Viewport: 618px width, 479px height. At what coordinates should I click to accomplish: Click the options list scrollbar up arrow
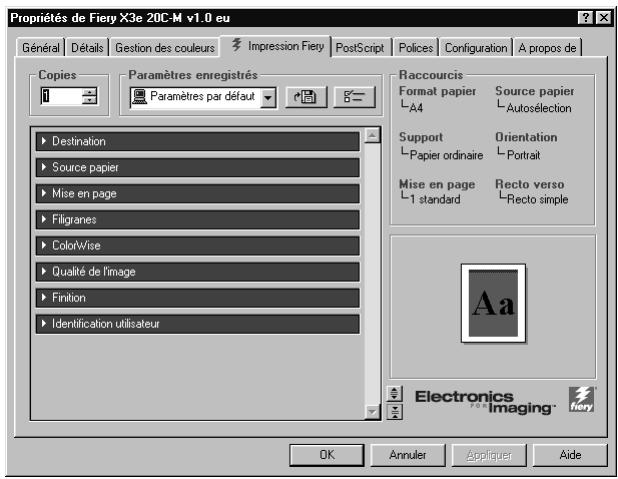[x=372, y=136]
